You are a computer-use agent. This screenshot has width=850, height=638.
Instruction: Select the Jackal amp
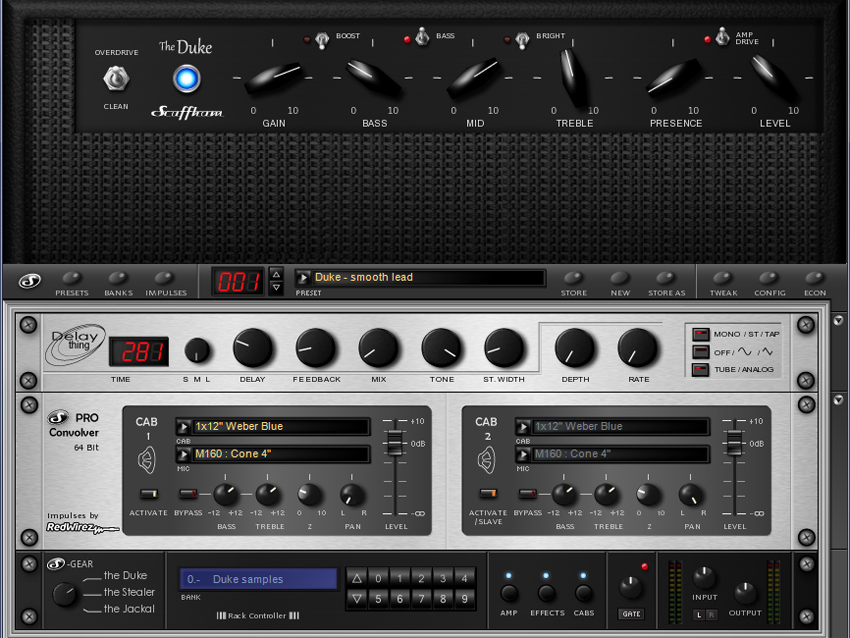point(129,609)
